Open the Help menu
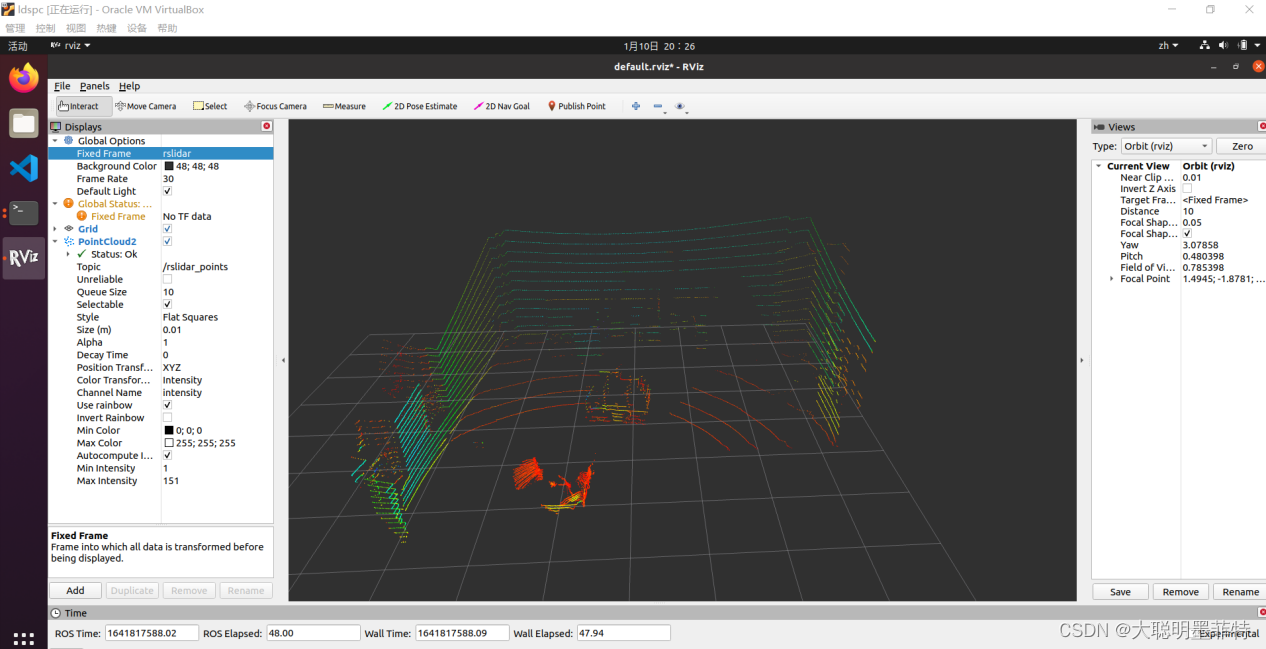 [129, 86]
